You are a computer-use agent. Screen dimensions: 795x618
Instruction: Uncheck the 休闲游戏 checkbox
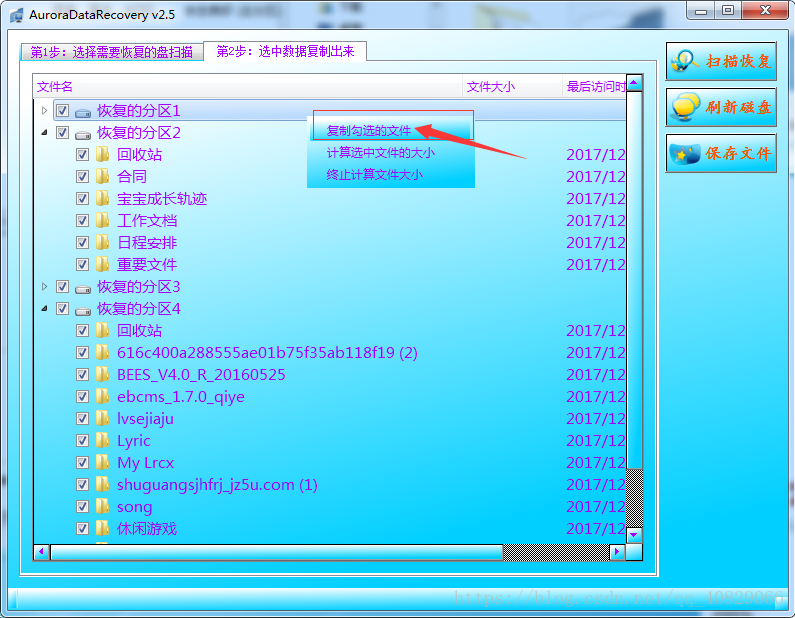[x=82, y=528]
